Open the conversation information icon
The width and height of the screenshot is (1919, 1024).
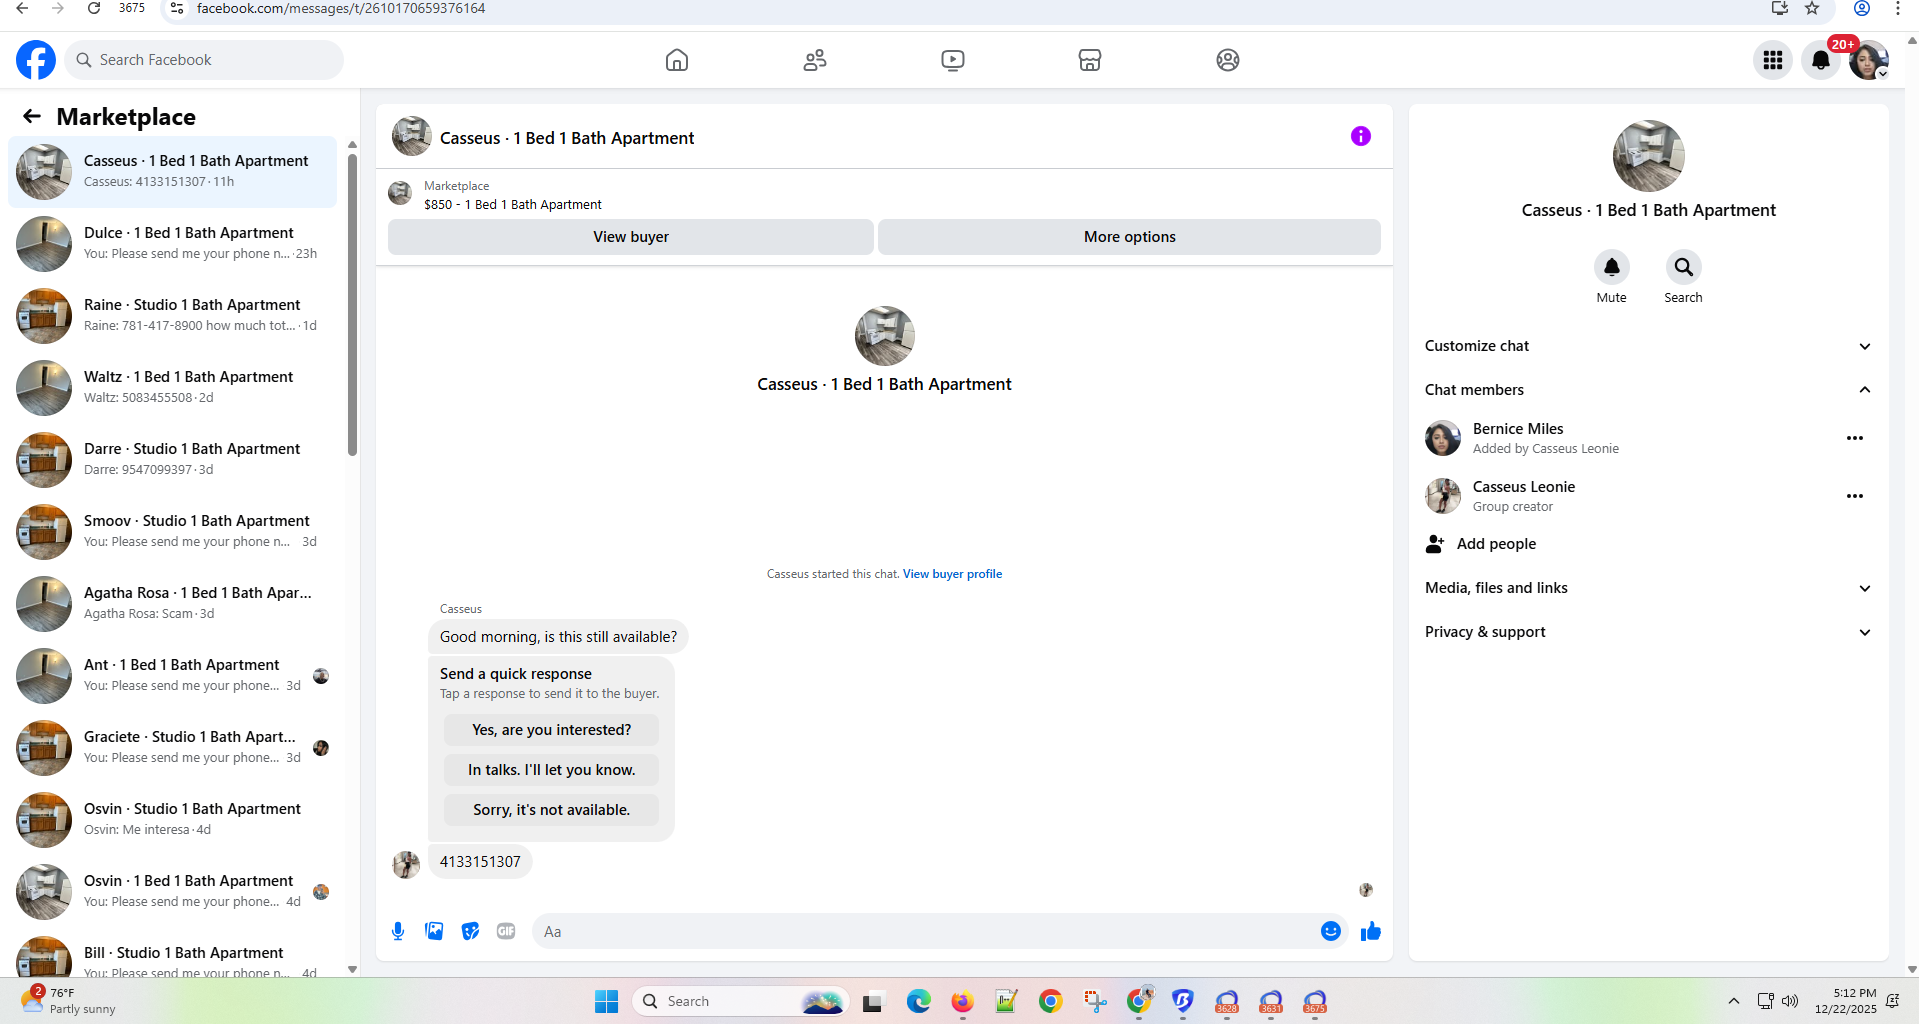[1361, 136]
